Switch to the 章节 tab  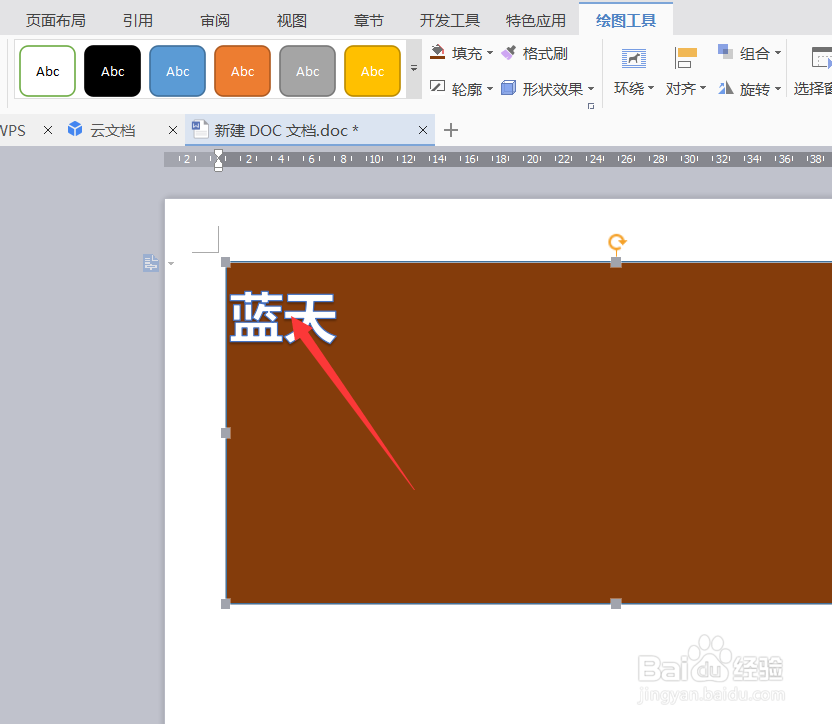(x=369, y=21)
